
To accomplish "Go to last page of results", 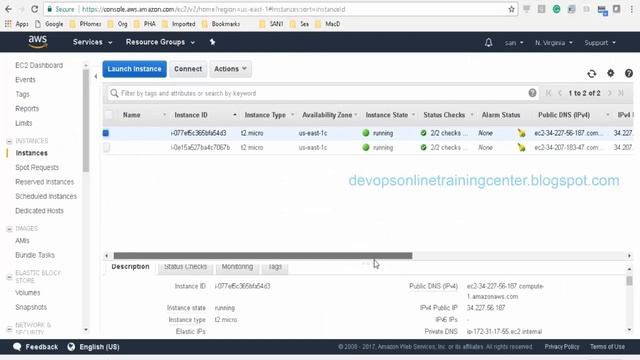I will pyautogui.click(x=621, y=93).
